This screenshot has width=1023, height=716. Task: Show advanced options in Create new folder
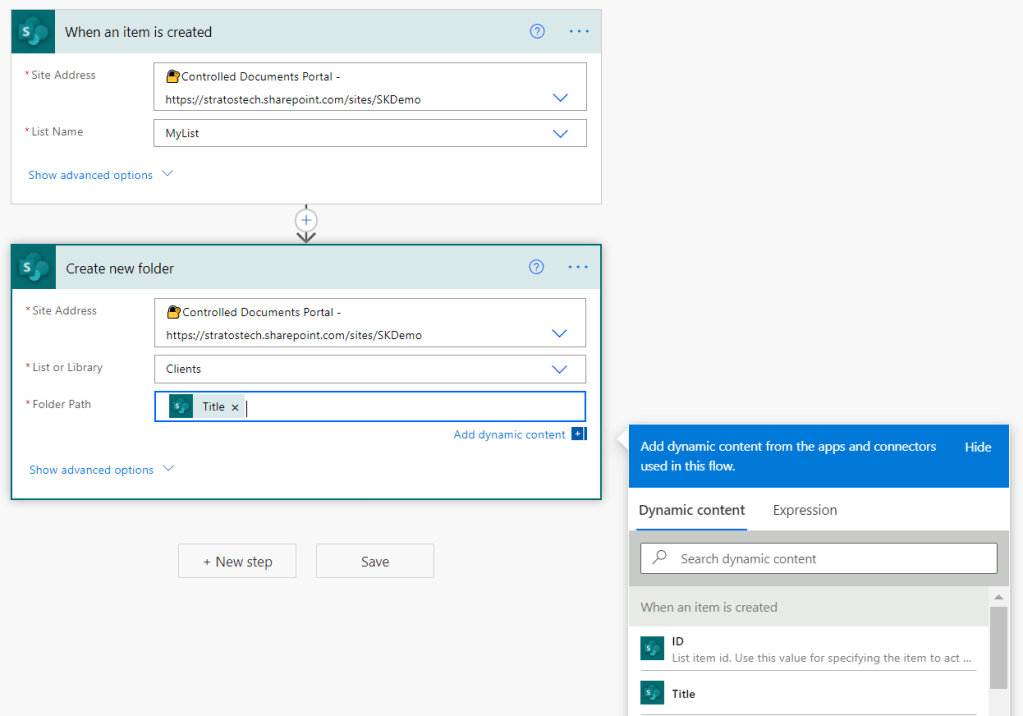pos(101,470)
